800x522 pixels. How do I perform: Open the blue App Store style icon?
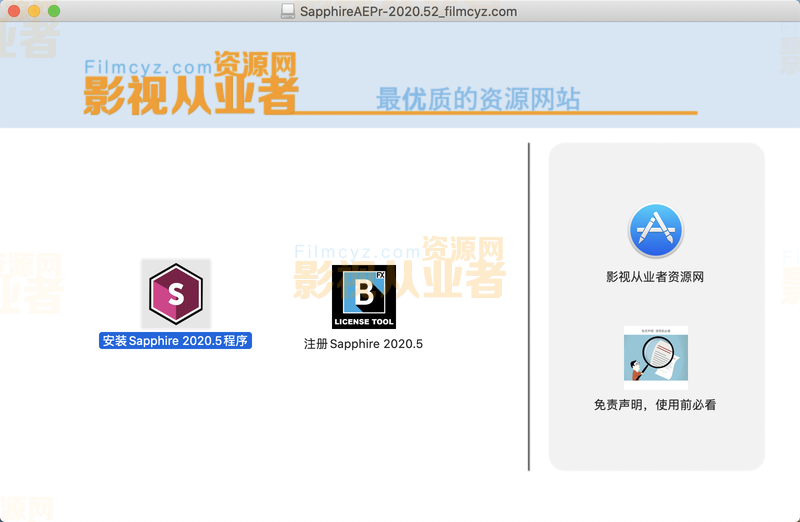point(656,231)
